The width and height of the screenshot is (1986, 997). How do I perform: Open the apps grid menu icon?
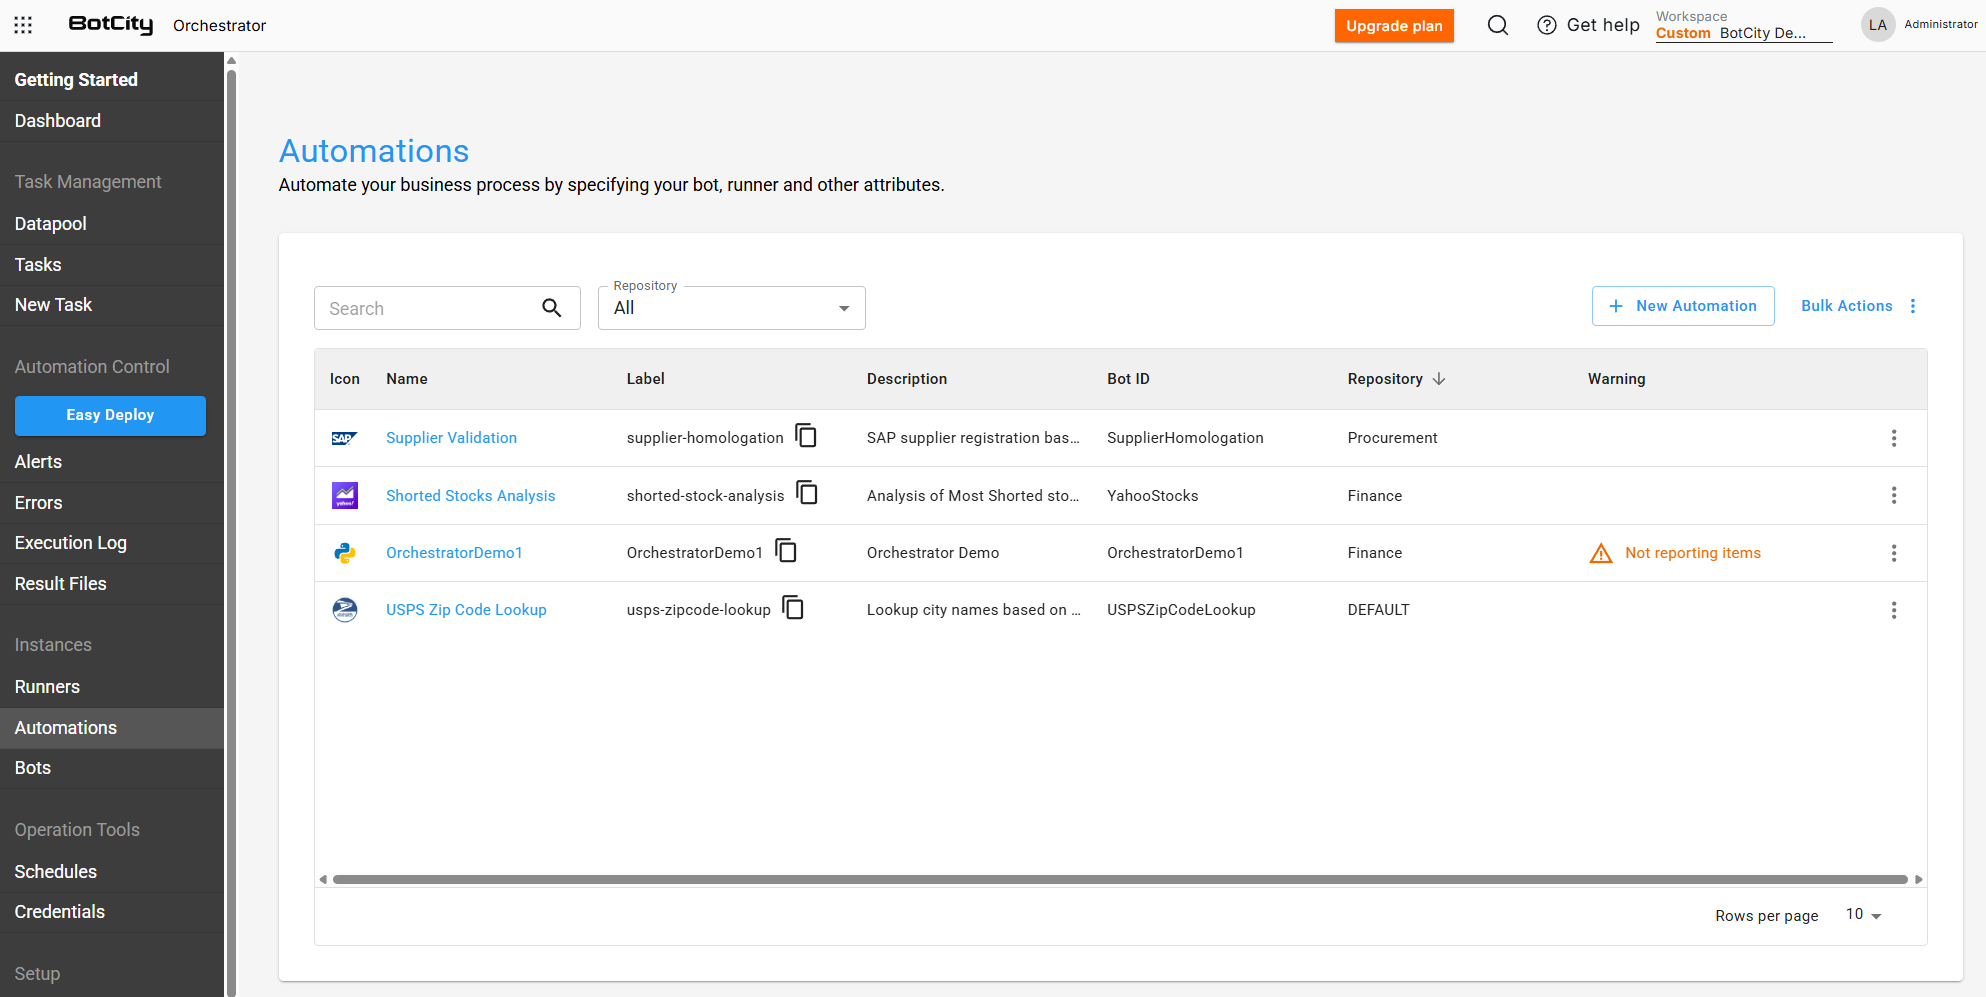pyautogui.click(x=23, y=25)
